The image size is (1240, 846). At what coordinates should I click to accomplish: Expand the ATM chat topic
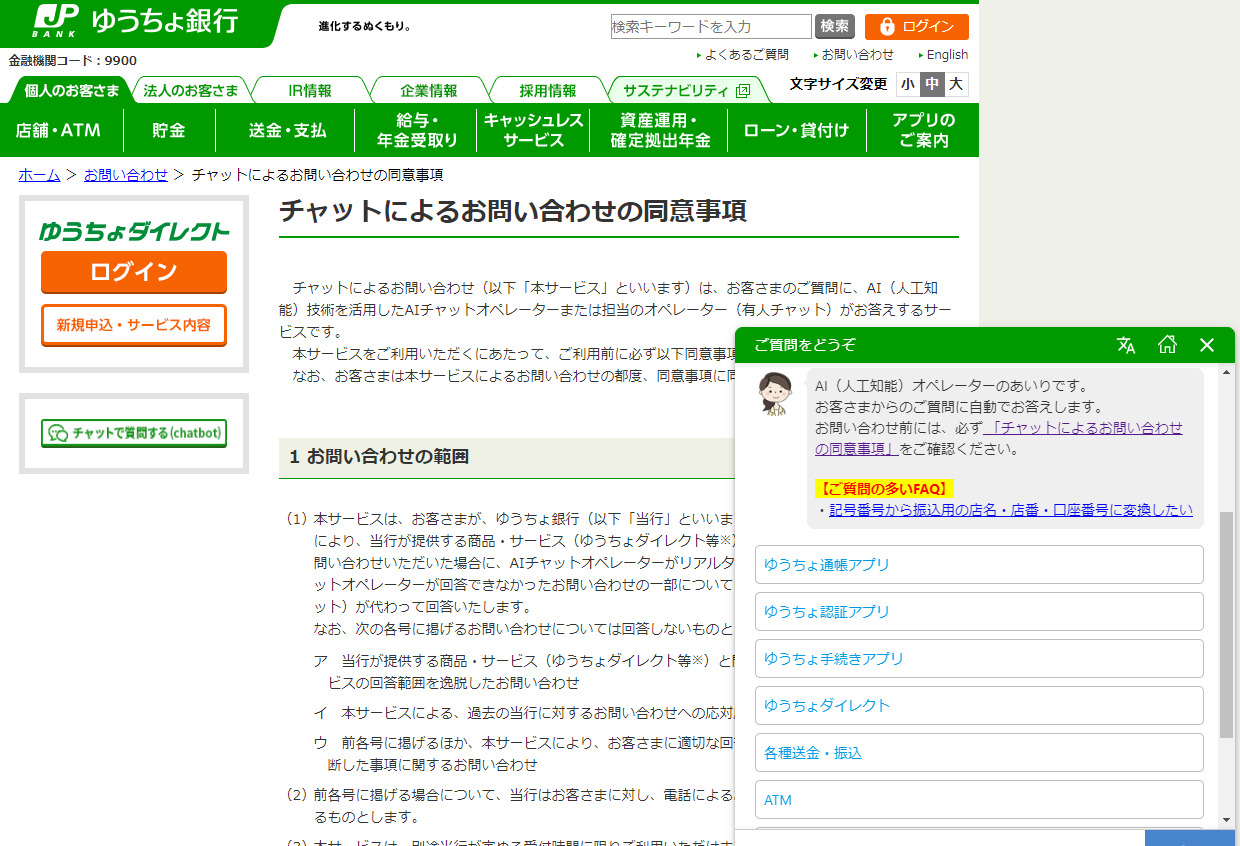tap(978, 799)
